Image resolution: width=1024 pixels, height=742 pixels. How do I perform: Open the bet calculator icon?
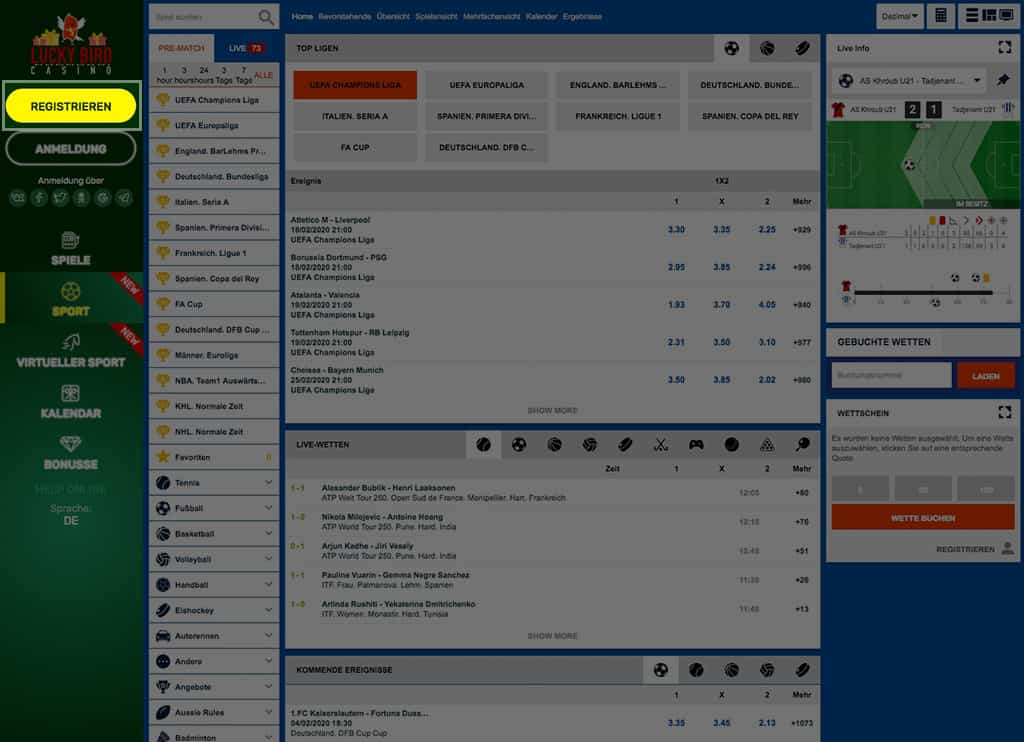pos(940,16)
